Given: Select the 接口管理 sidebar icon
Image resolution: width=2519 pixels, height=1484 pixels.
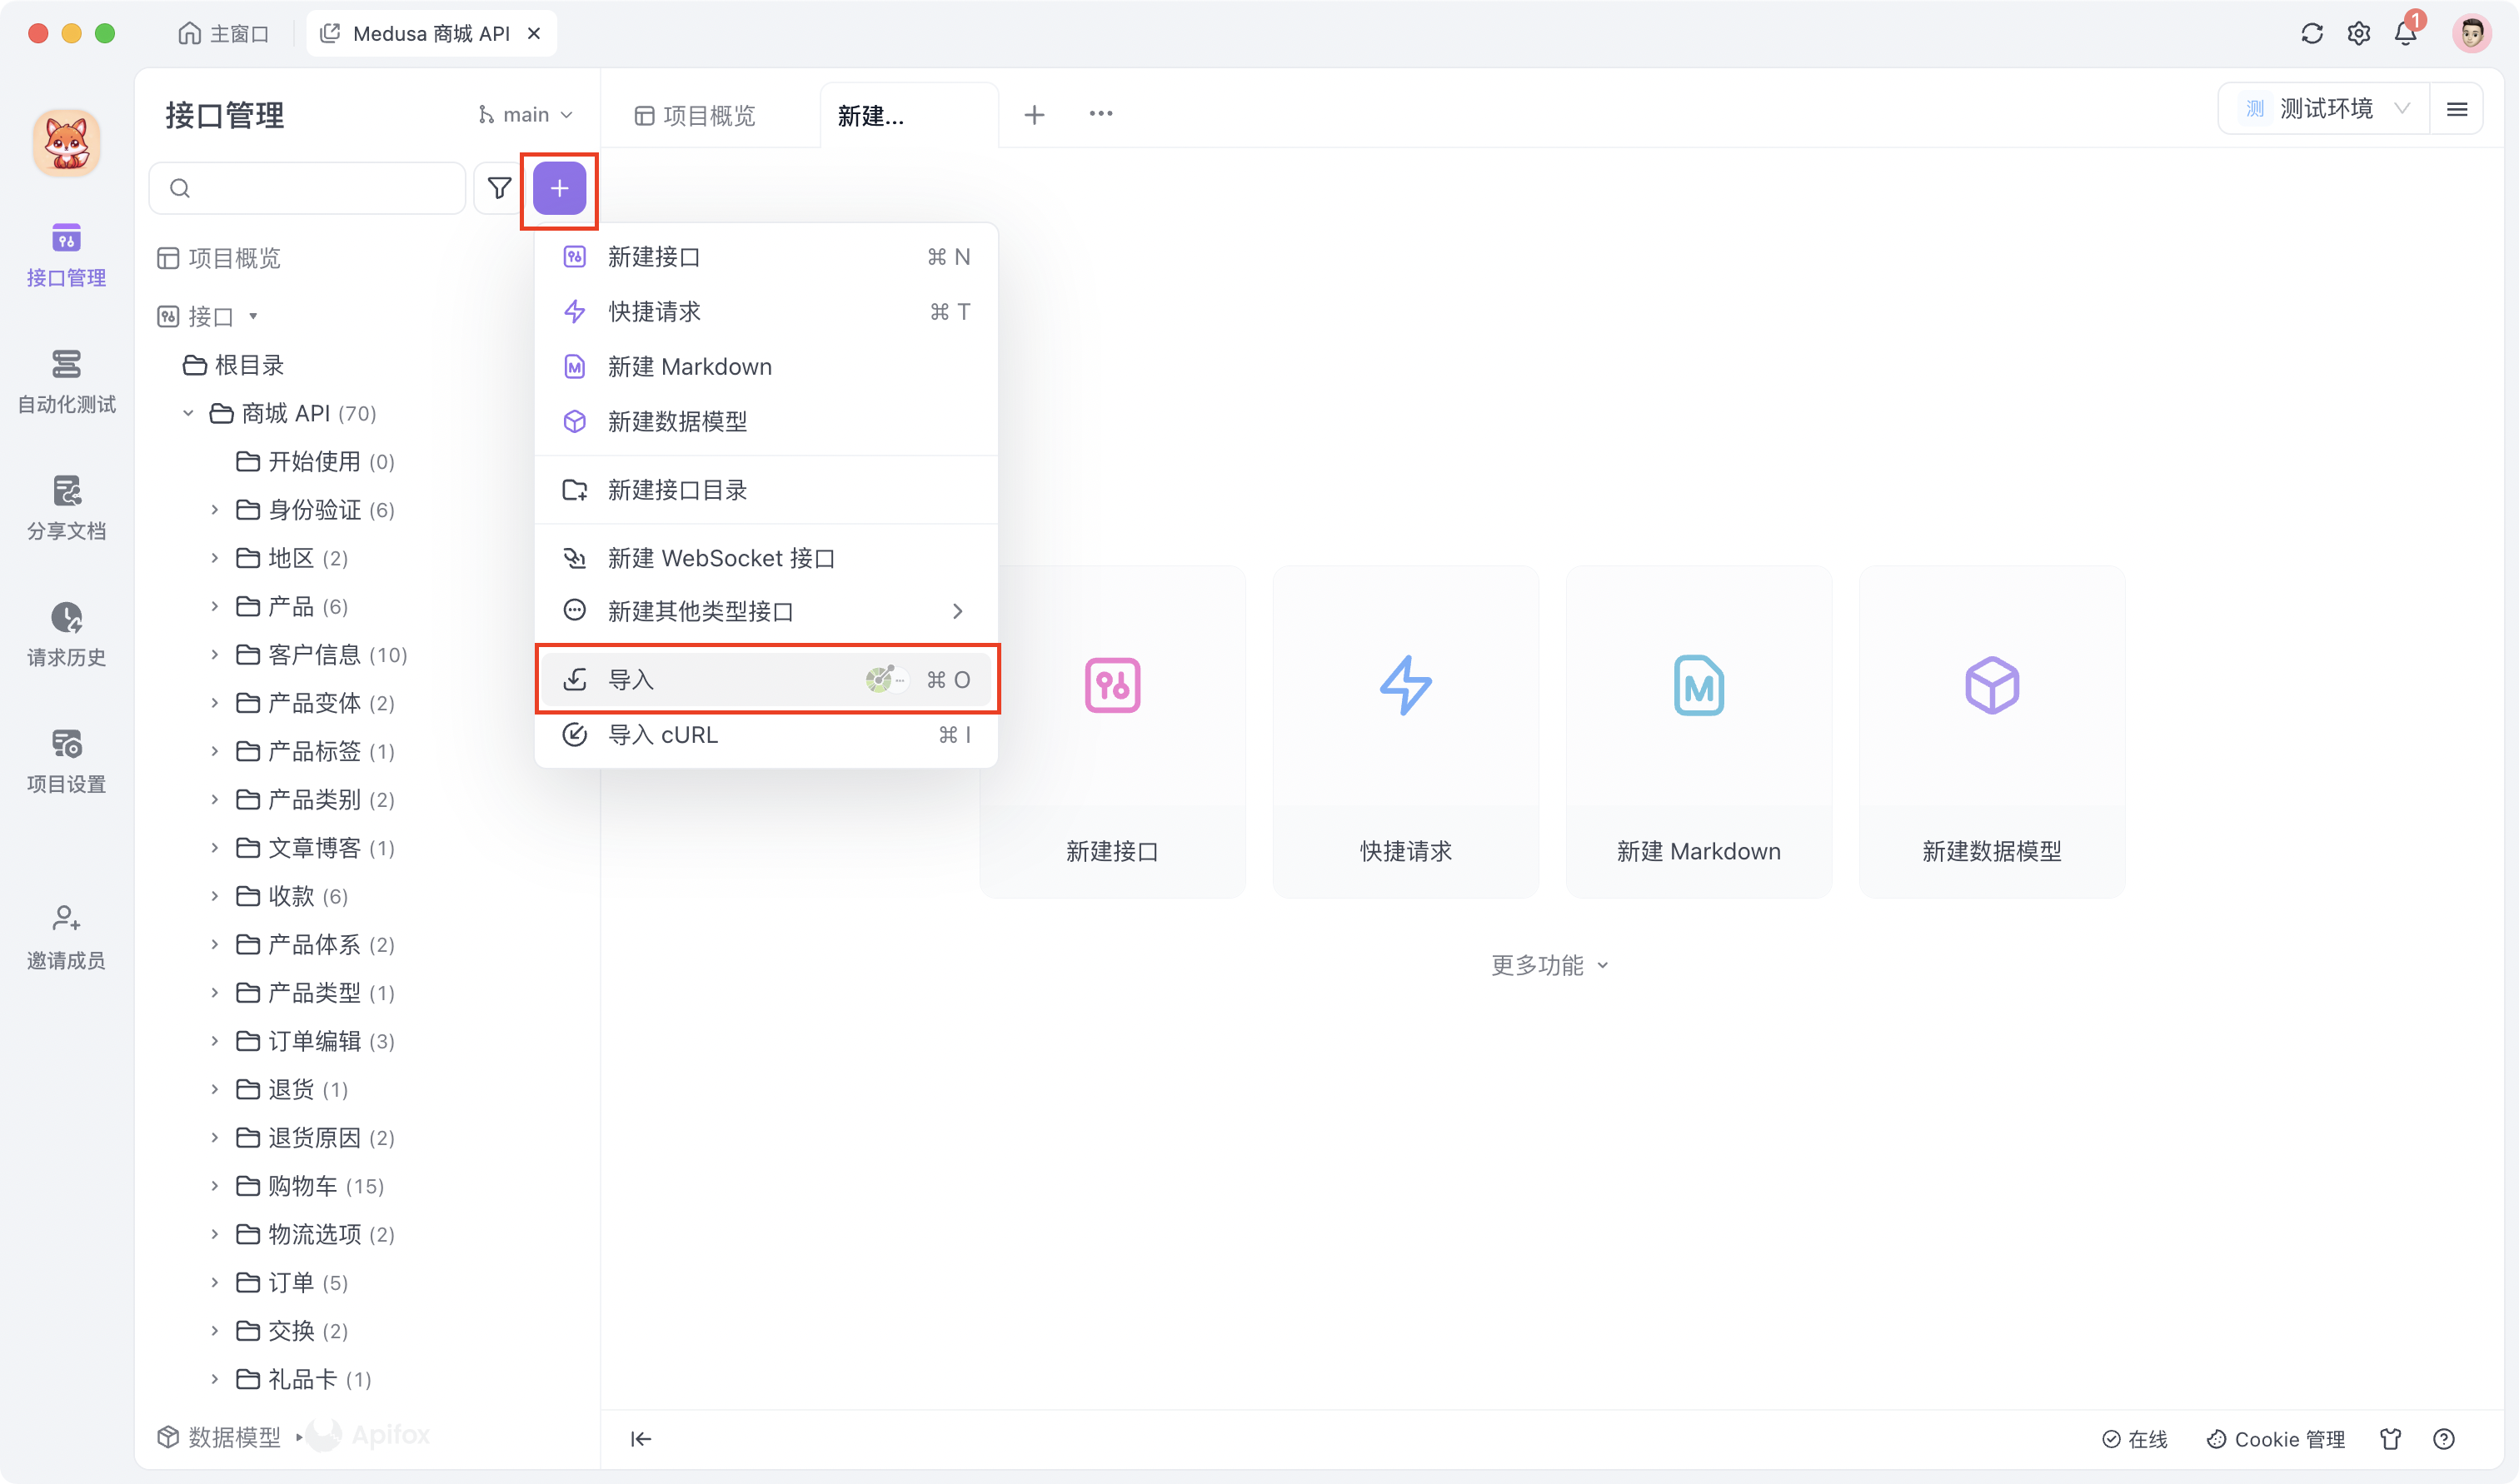Looking at the screenshot, I should [x=66, y=255].
